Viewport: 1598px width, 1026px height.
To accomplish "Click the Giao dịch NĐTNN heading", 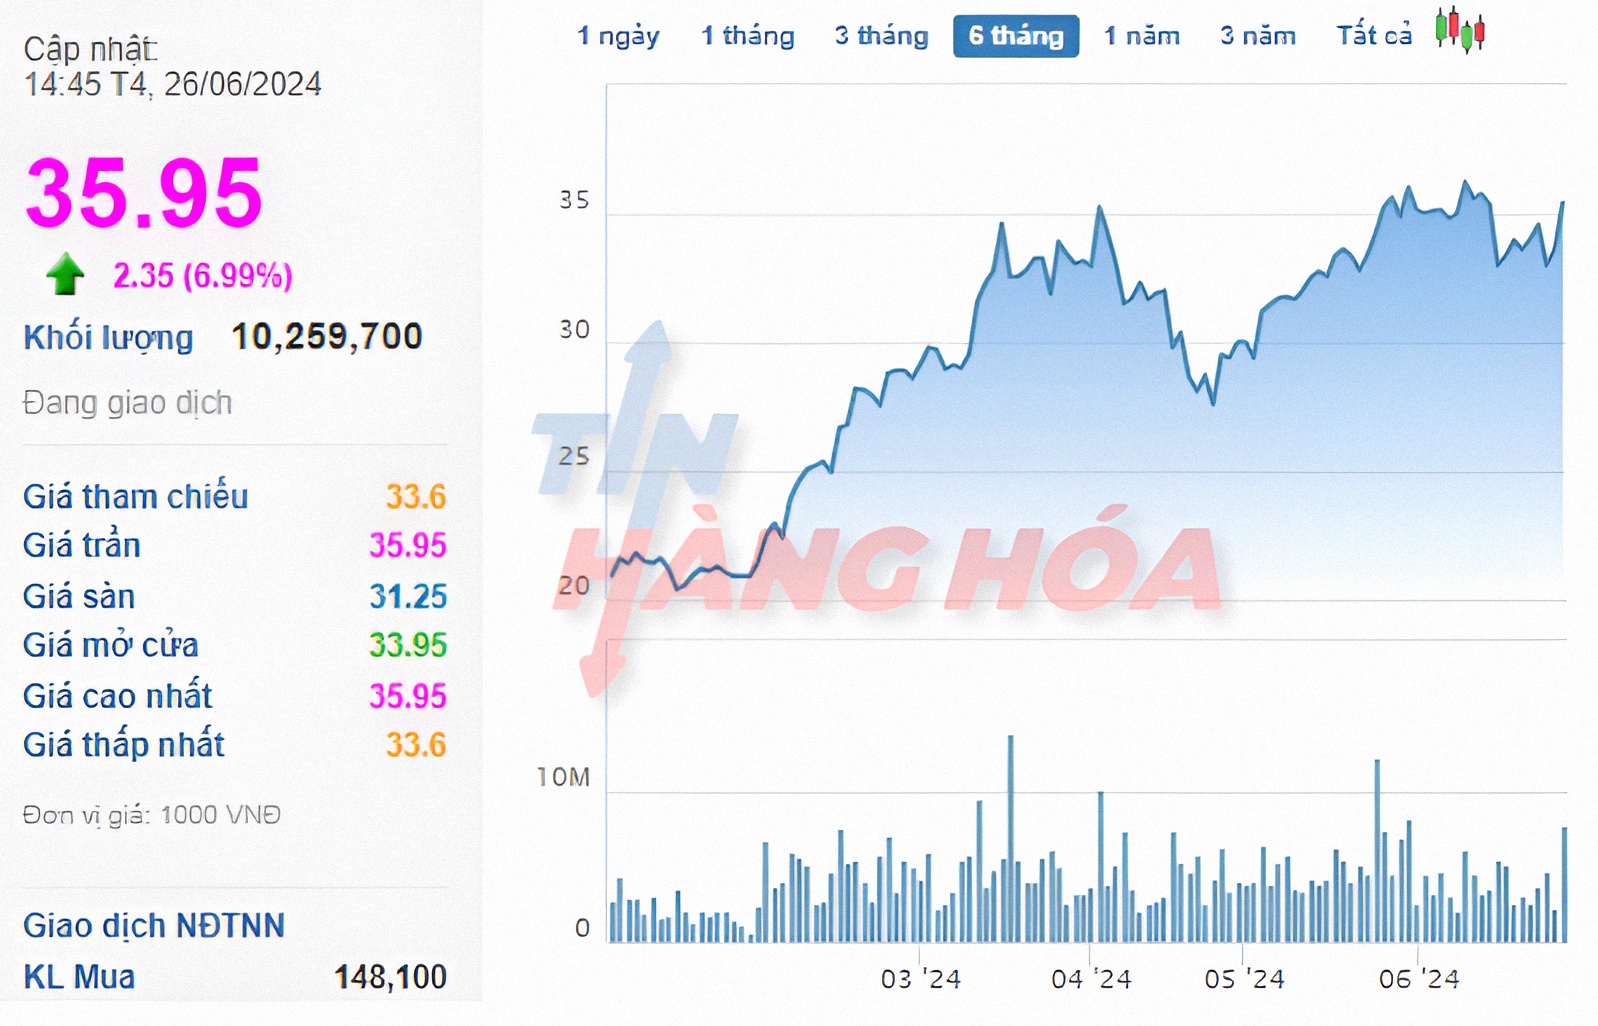I will click(x=154, y=925).
